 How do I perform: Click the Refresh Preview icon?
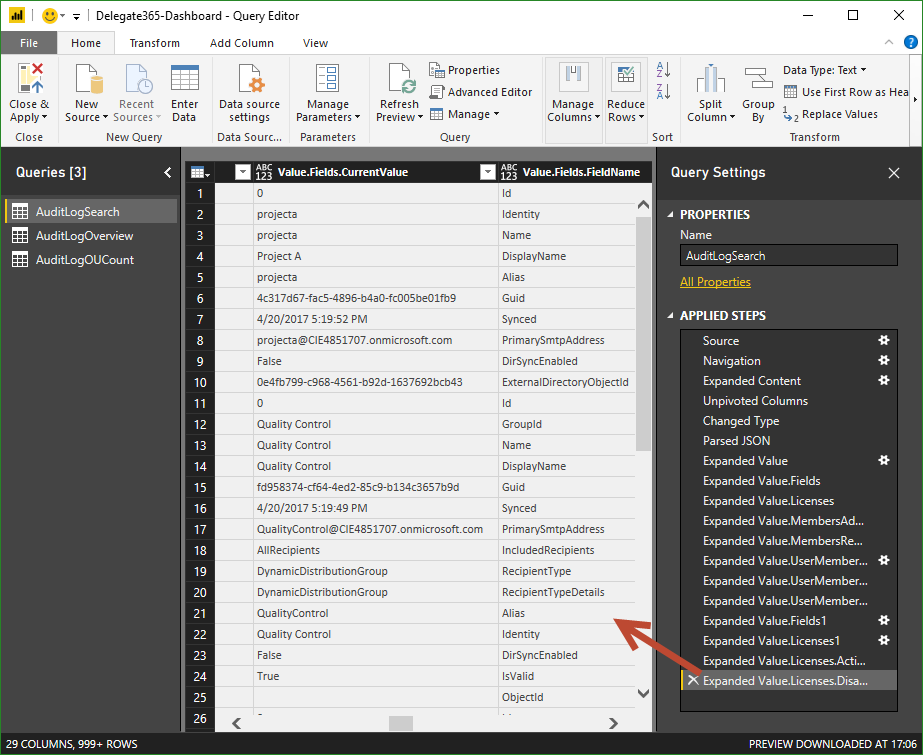coord(400,79)
